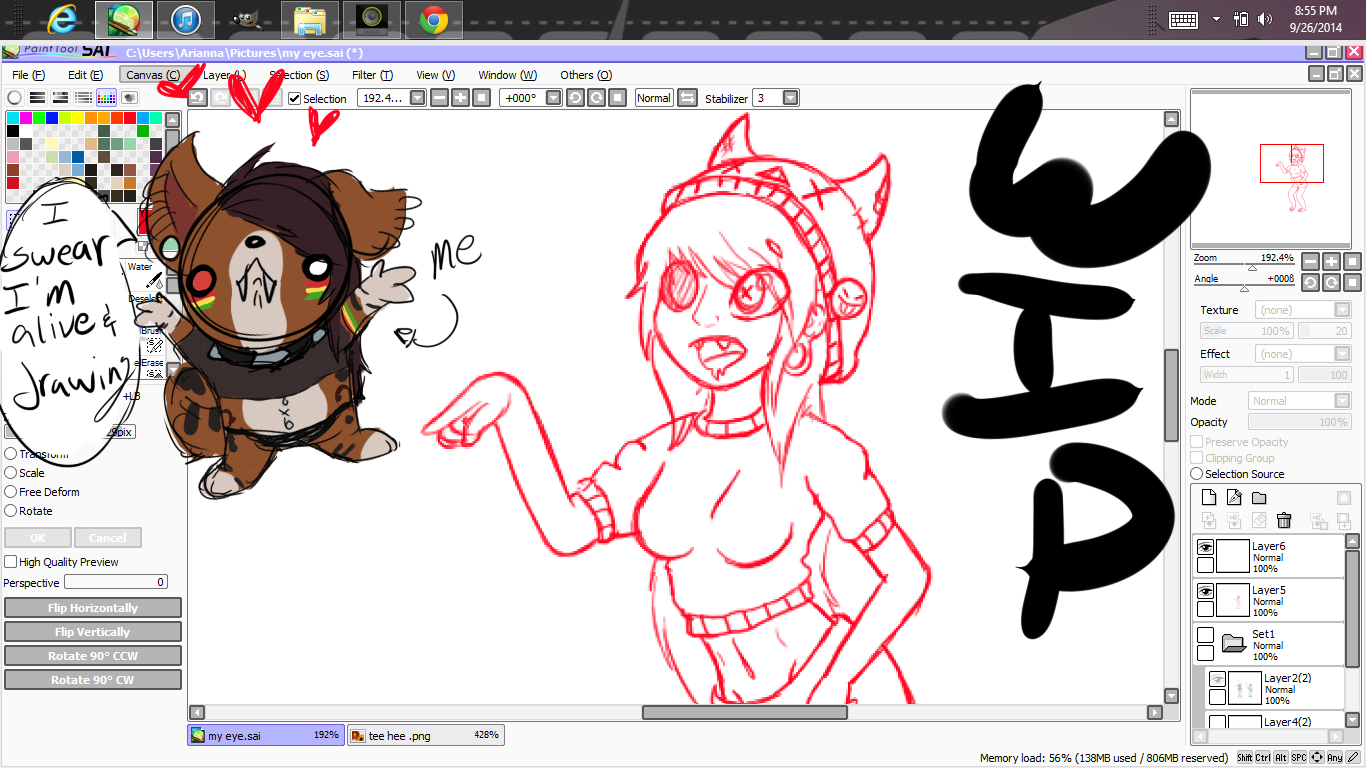
Task: Toggle the swatches palette panel icon
Action: coord(106,97)
